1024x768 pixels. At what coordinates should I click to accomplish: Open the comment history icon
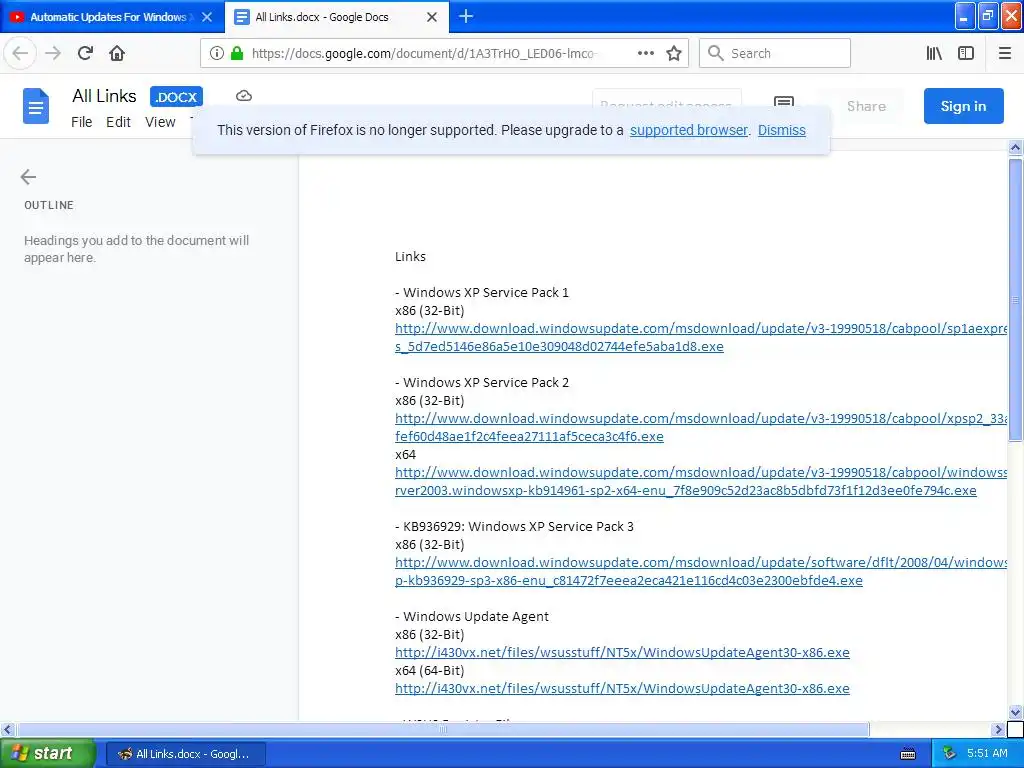[x=784, y=101]
